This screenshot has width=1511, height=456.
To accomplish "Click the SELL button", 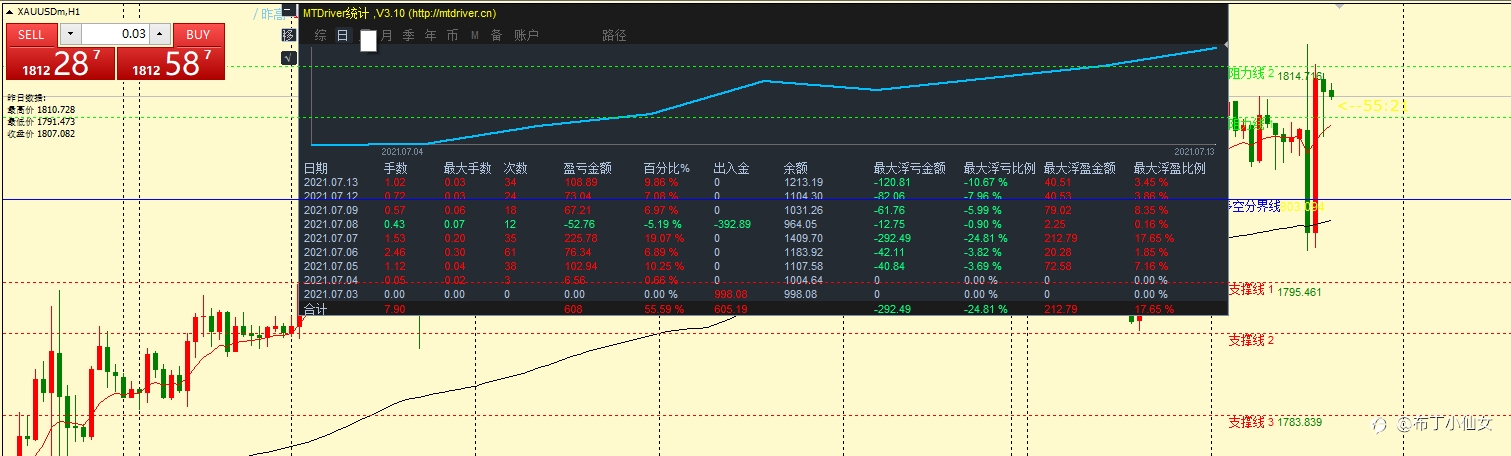I will [x=31, y=34].
